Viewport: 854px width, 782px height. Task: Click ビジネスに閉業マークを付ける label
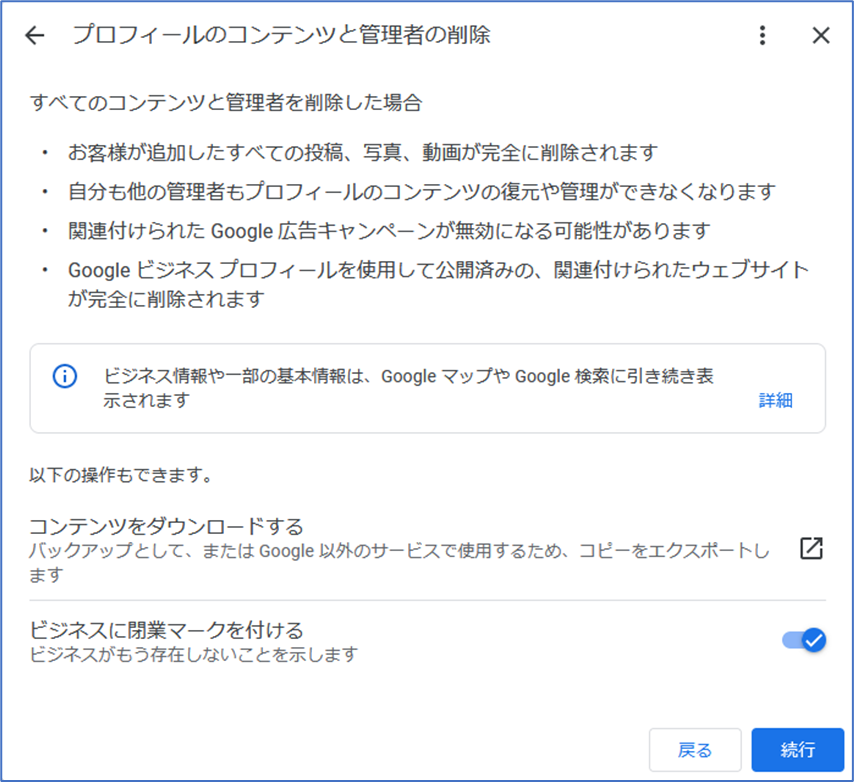[166, 630]
